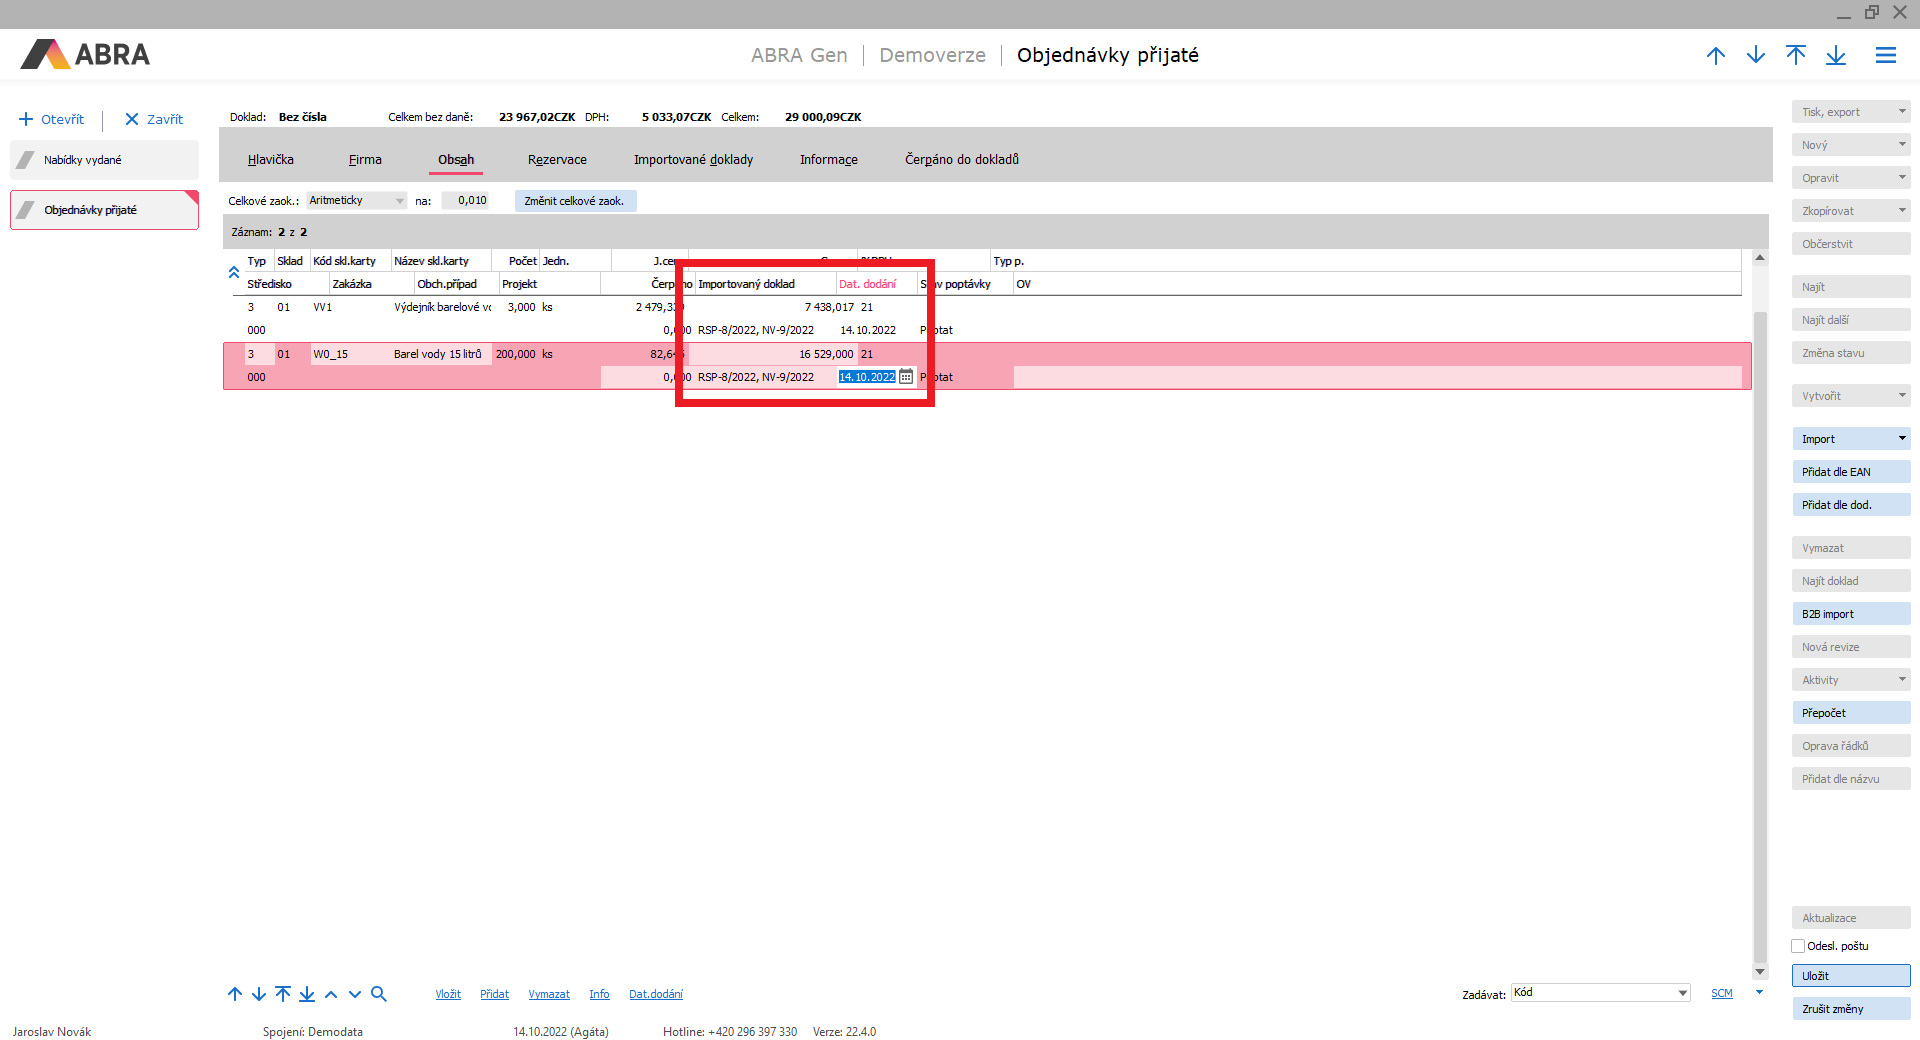
Task: Click the rounding value field 0,010
Action: coord(466,201)
